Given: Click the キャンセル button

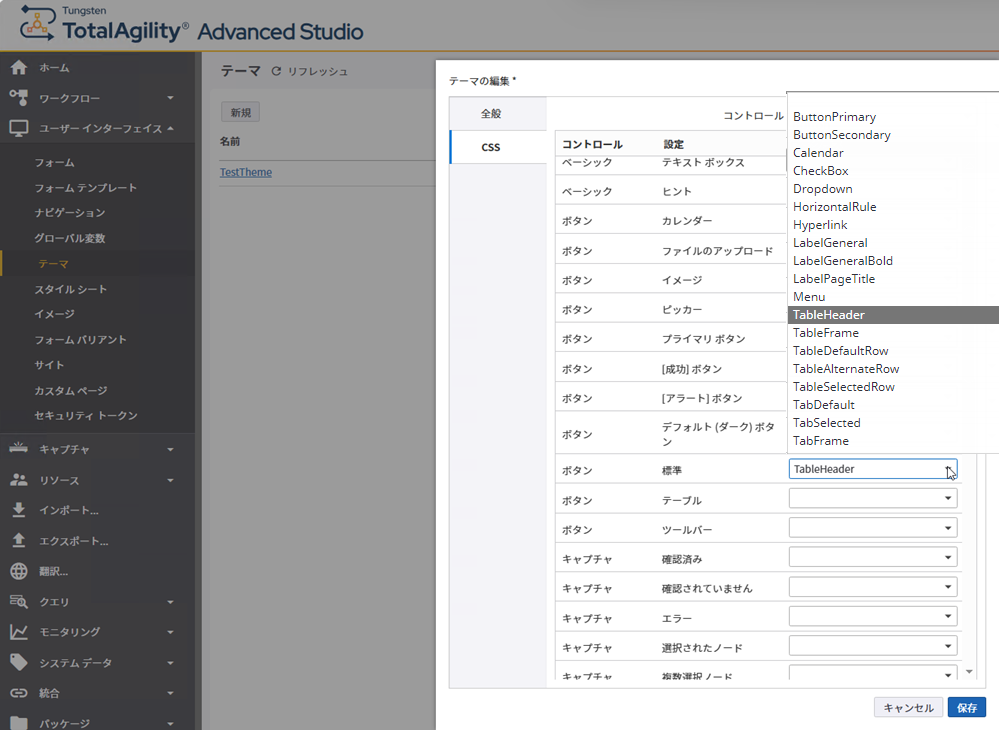Looking at the screenshot, I should click(x=908, y=708).
